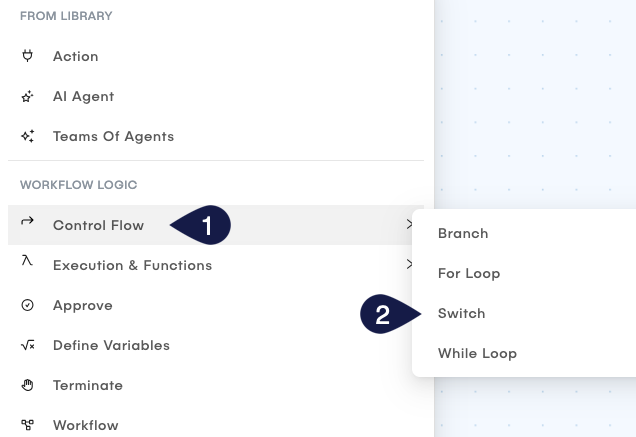Add an AI Agent step
This screenshot has width=636, height=437.
(83, 96)
